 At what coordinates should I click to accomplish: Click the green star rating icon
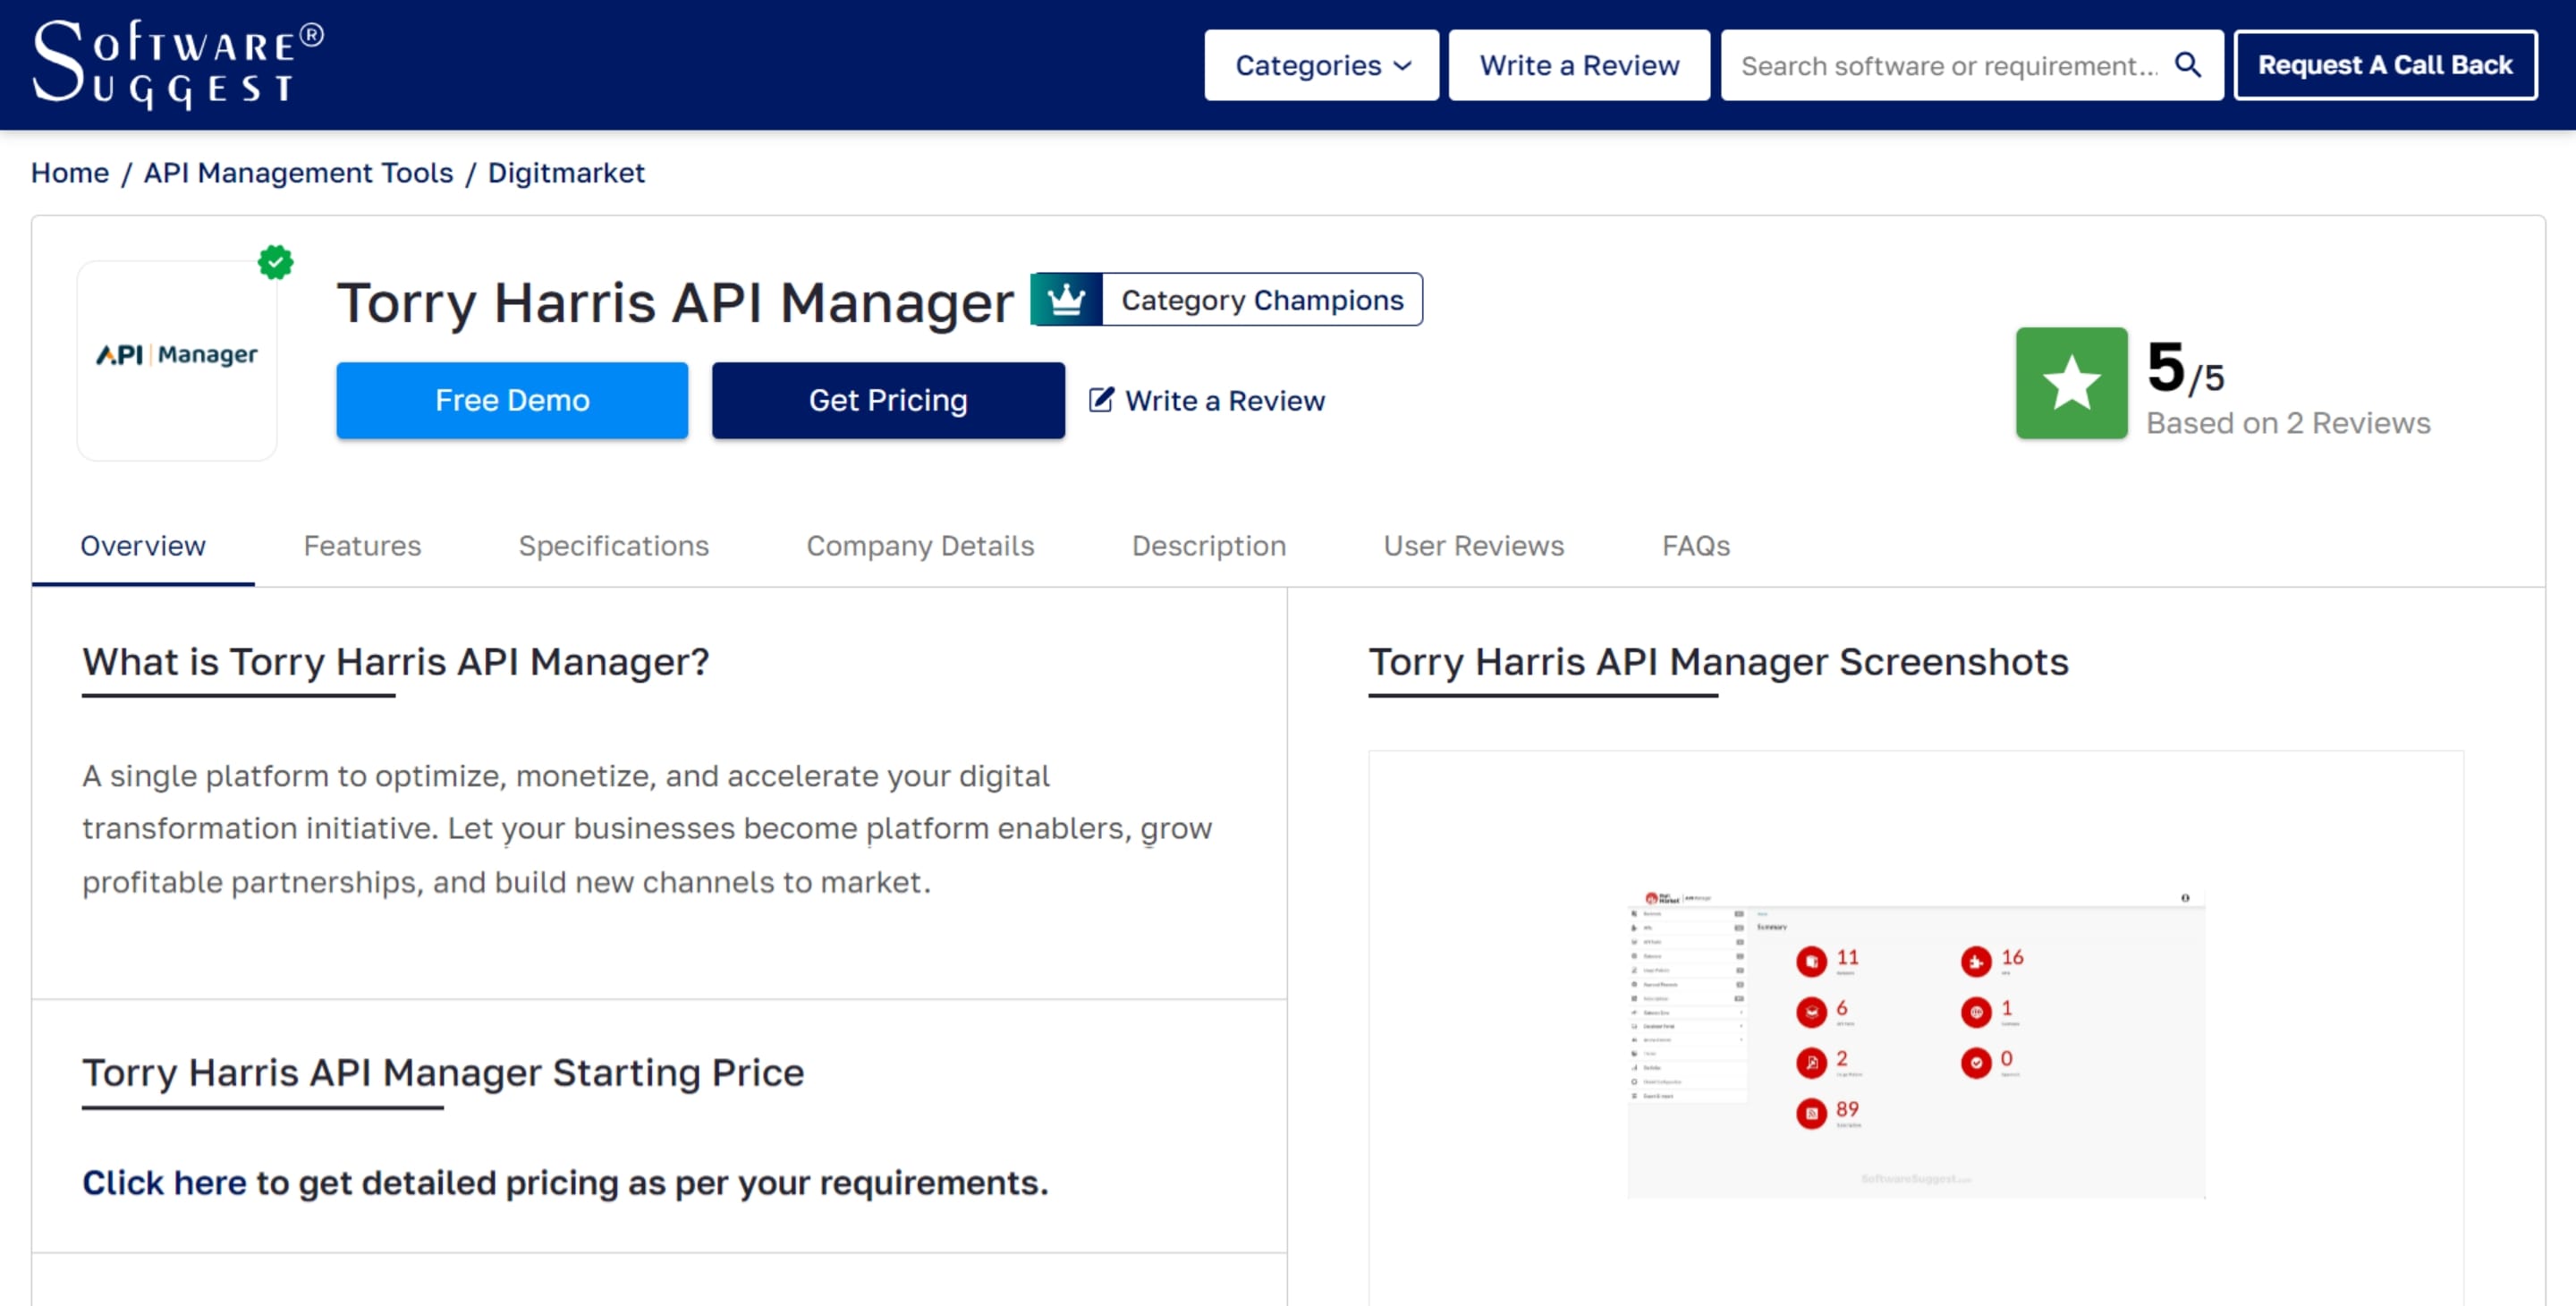[2071, 383]
